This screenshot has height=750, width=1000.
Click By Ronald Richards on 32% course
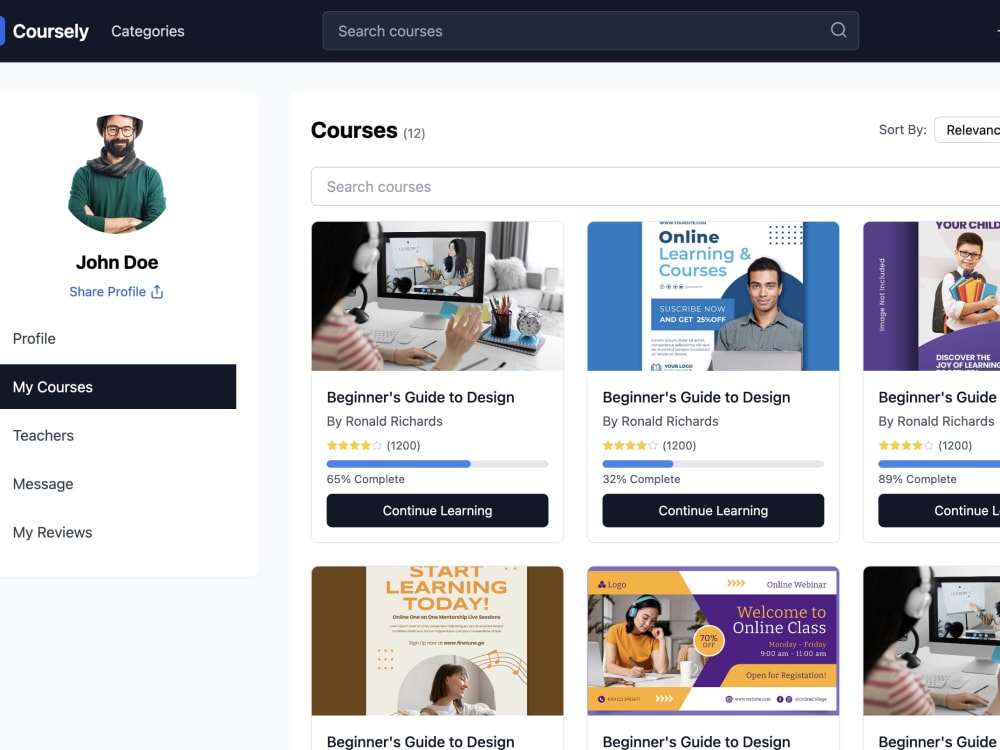[x=660, y=421]
